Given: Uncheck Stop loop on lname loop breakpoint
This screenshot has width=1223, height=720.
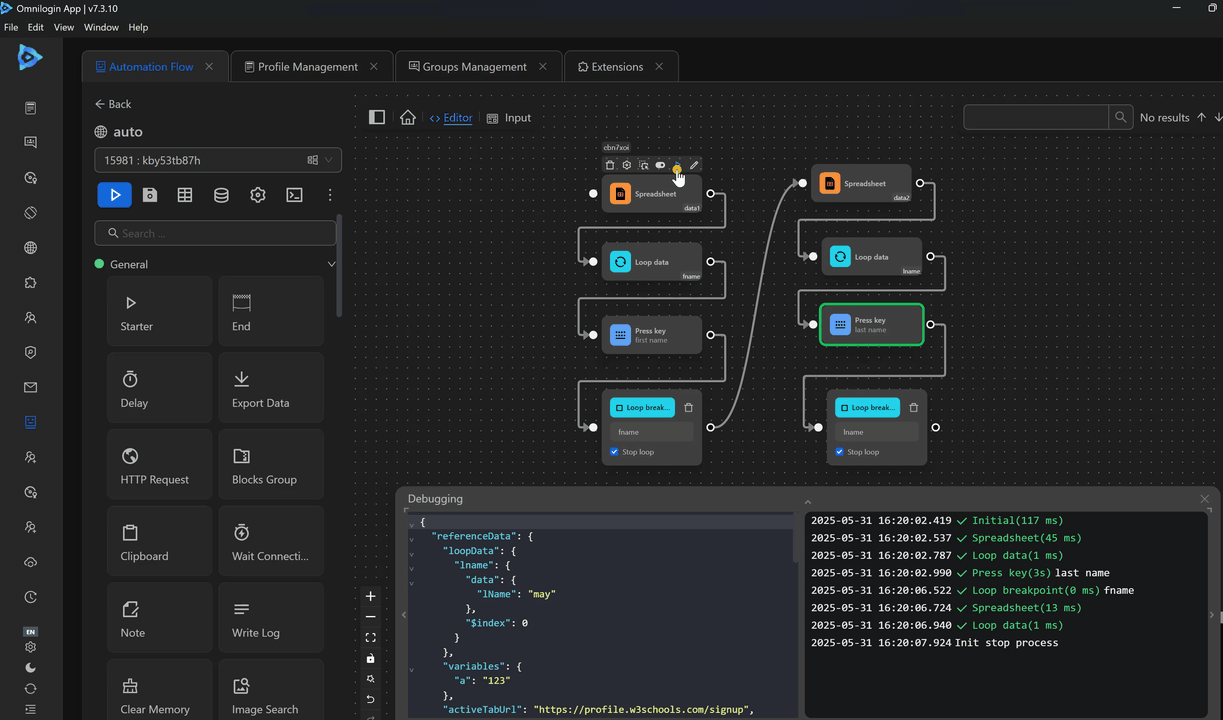Looking at the screenshot, I should pos(839,452).
